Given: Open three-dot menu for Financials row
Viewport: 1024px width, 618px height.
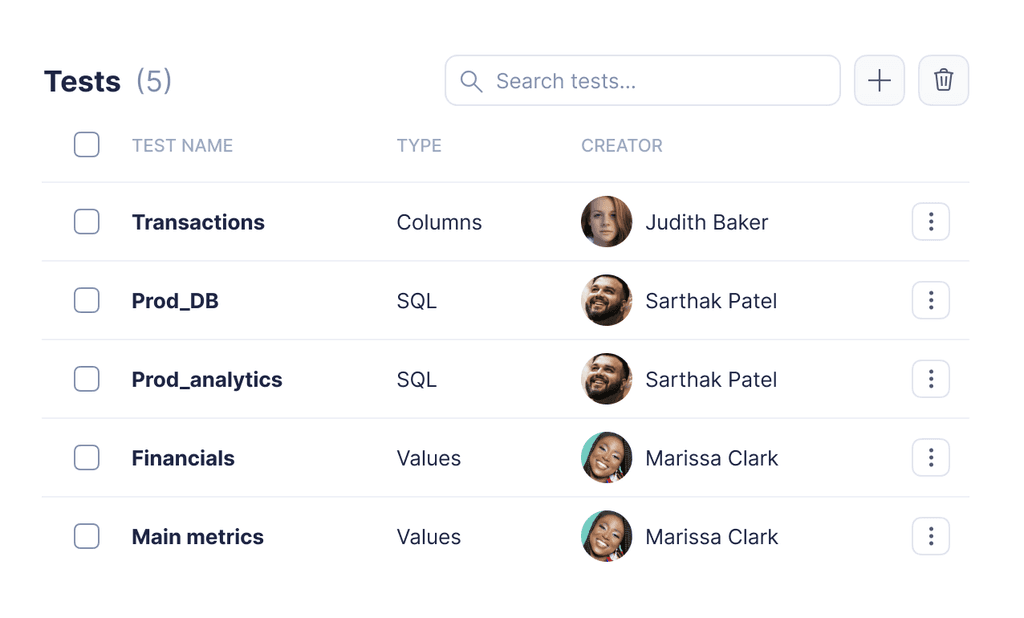Looking at the screenshot, I should tap(931, 457).
